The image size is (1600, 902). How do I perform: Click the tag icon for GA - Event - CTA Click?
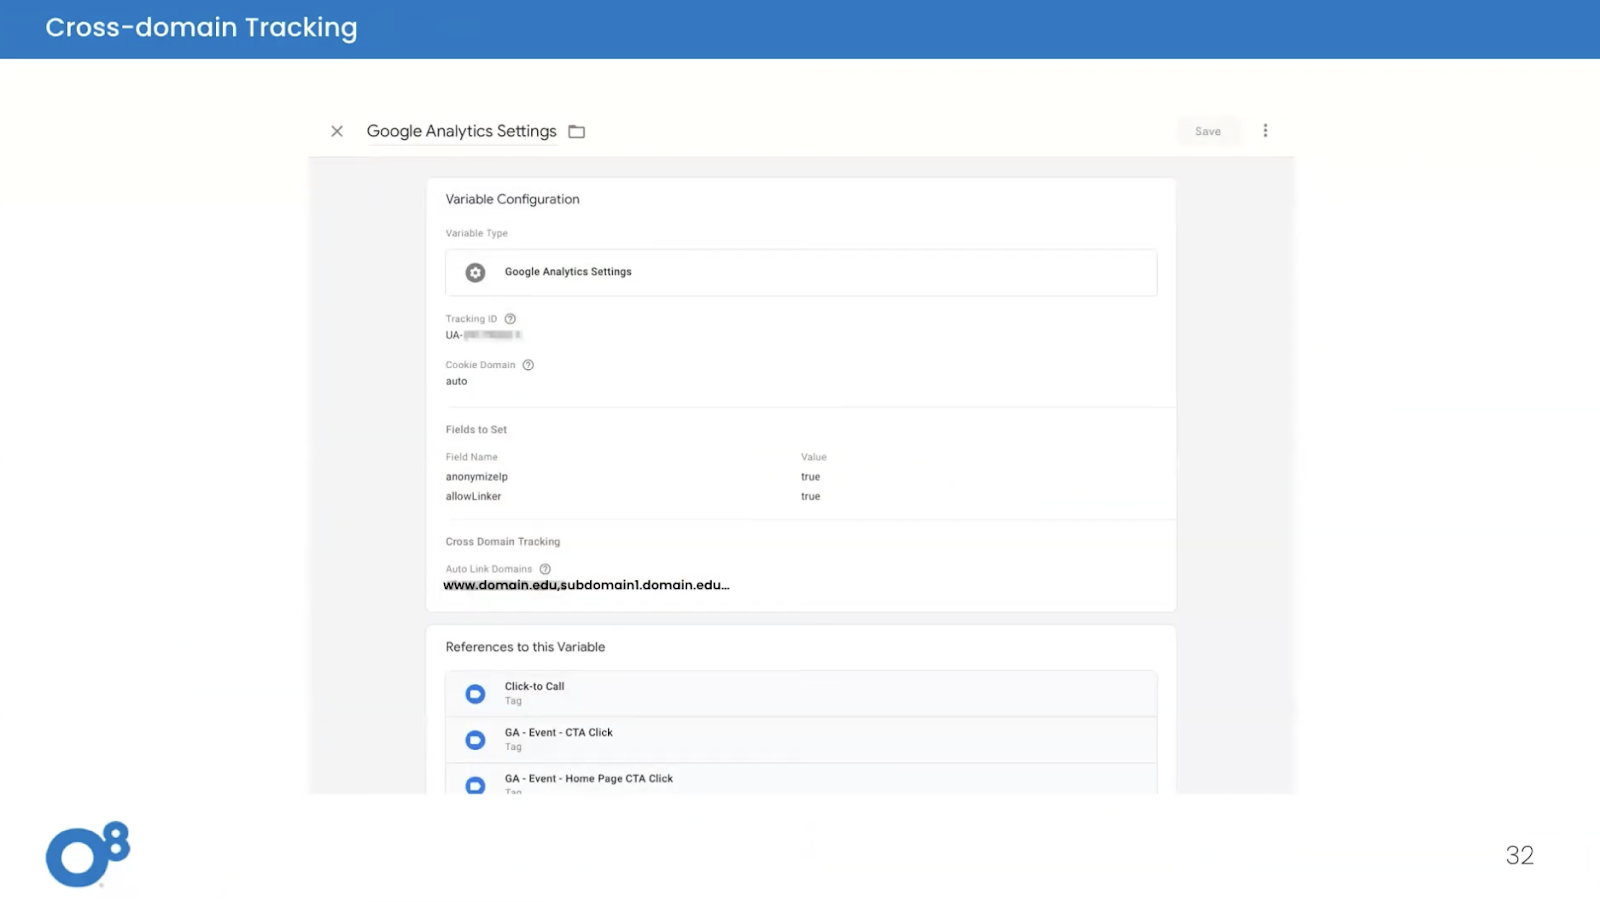click(x=476, y=740)
